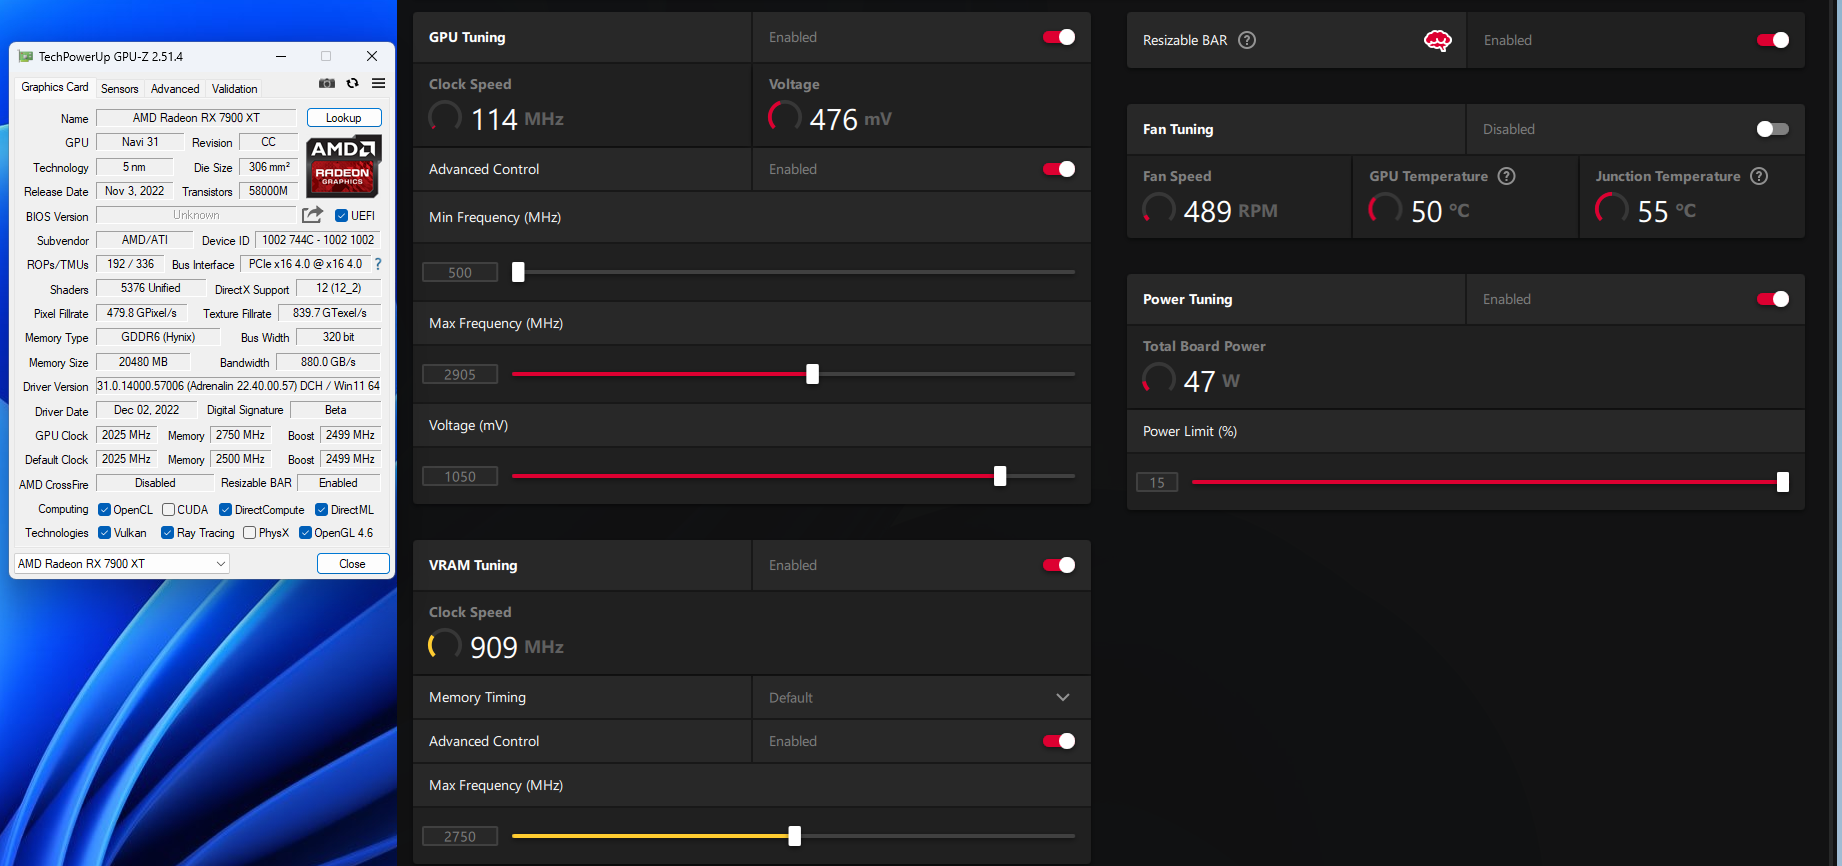Click the GPU name field in GPU-Z
1842x866 pixels.
point(196,118)
